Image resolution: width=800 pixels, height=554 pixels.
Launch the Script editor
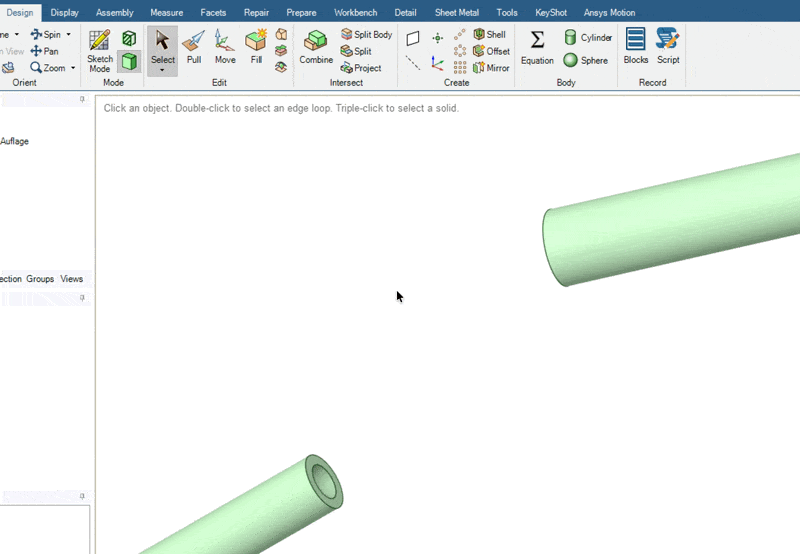668,46
